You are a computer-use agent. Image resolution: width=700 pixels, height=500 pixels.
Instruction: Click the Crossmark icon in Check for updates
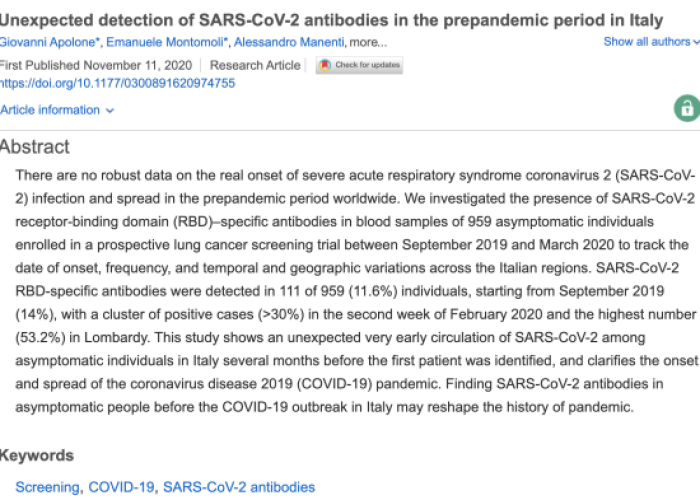325,65
